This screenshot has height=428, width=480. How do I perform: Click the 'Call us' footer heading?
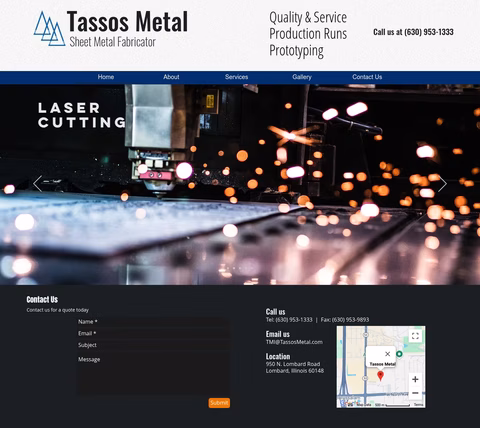coord(275,312)
